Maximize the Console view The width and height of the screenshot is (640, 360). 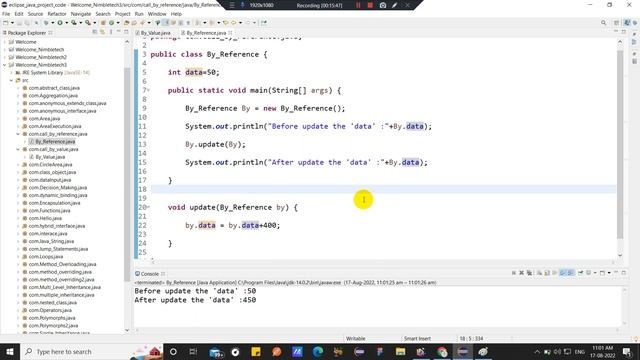pos(624,273)
